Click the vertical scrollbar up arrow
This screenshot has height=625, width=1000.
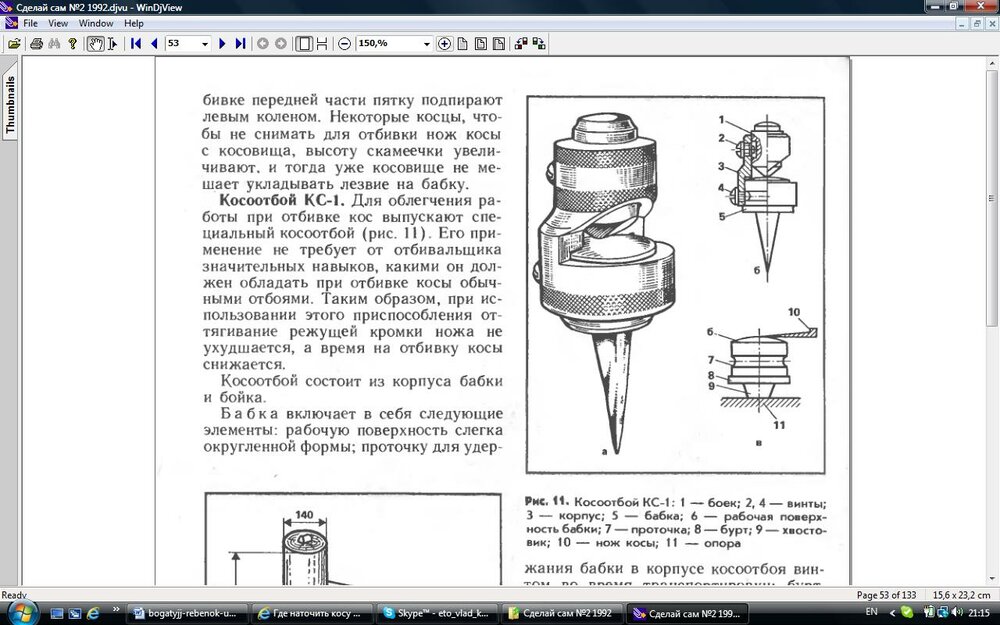[993, 63]
